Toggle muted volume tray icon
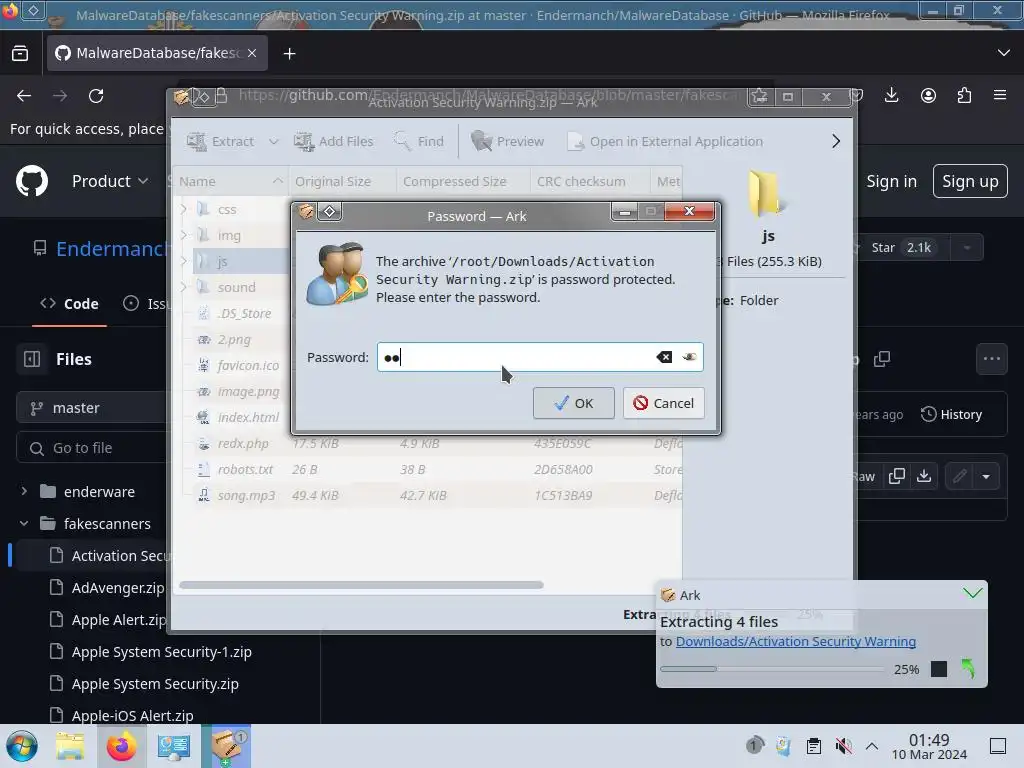Image resolution: width=1024 pixels, height=768 pixels. pos(843,746)
